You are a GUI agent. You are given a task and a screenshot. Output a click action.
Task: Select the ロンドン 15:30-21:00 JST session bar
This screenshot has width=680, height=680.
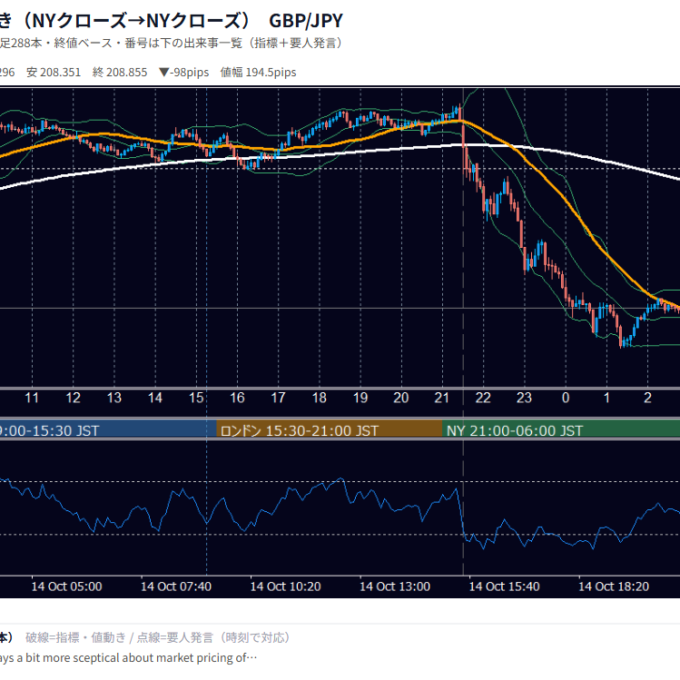click(x=329, y=430)
